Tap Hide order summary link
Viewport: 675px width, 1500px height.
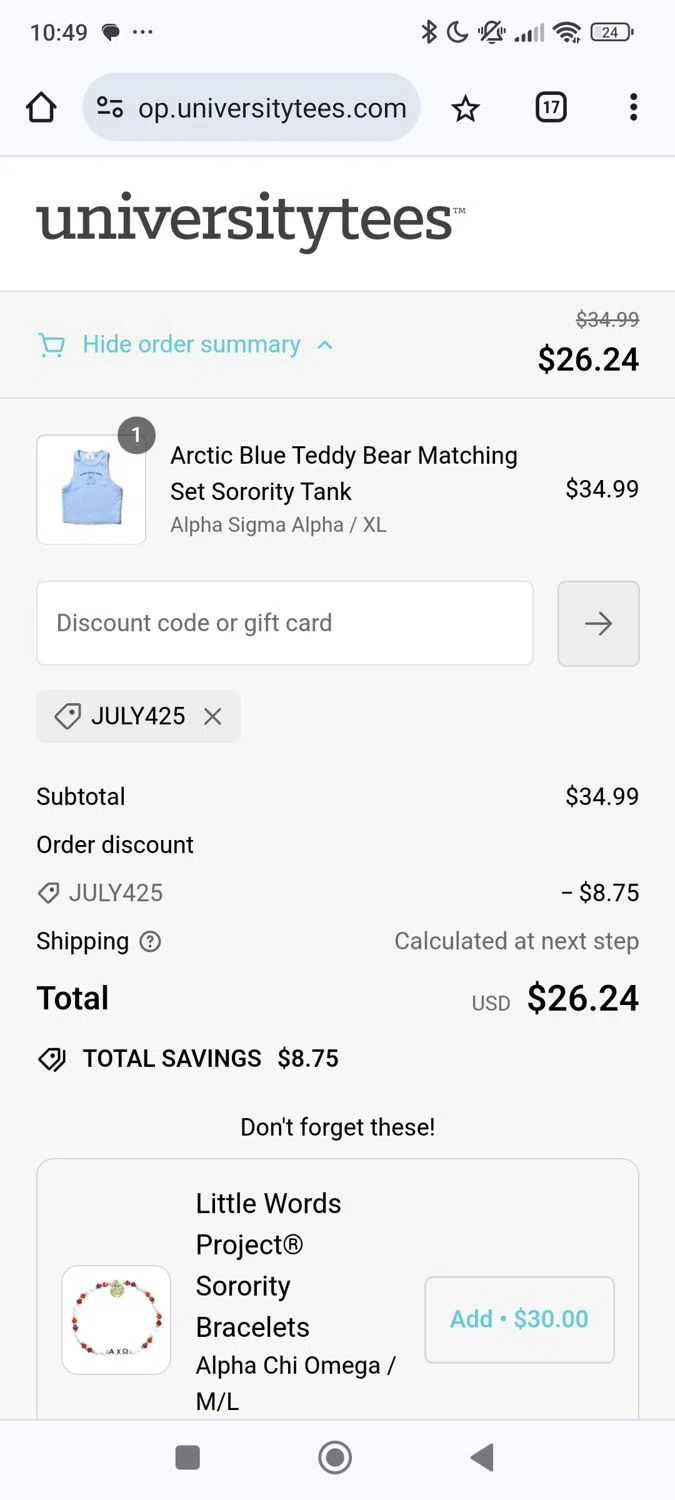(x=191, y=345)
